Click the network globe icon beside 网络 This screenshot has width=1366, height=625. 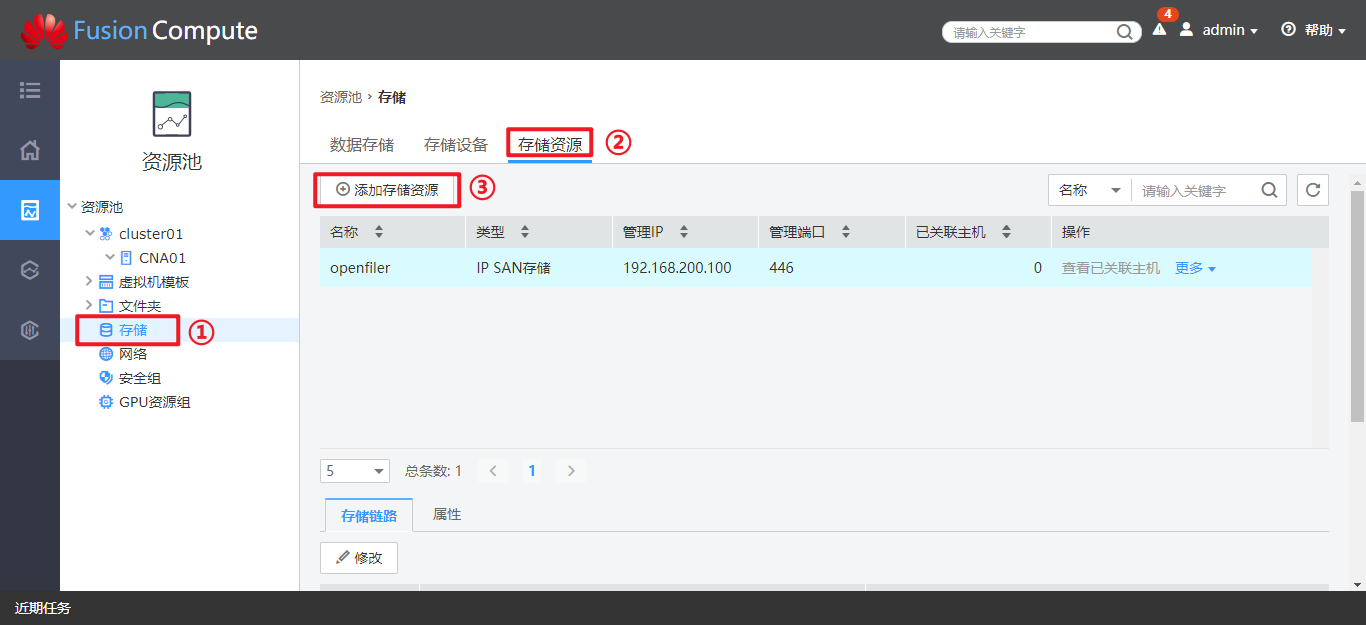tap(106, 354)
